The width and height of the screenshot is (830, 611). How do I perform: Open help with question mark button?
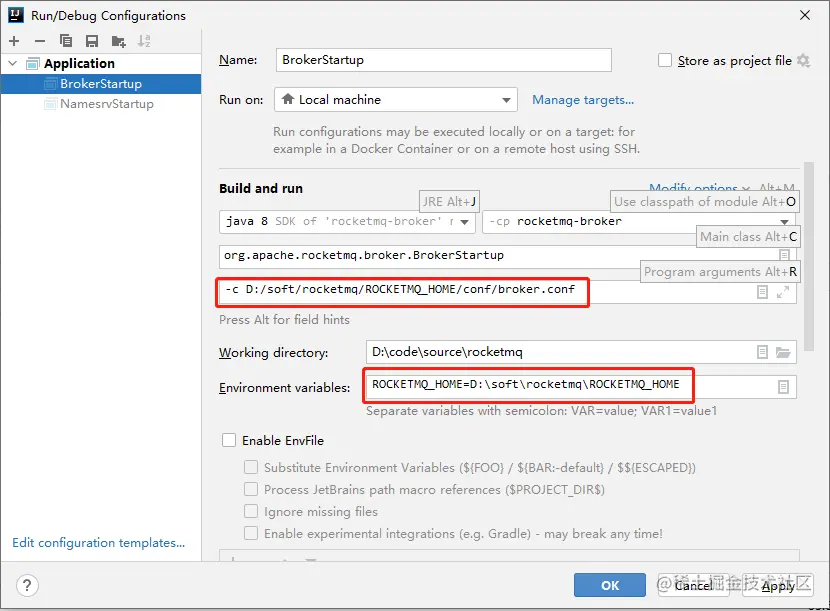(27, 586)
